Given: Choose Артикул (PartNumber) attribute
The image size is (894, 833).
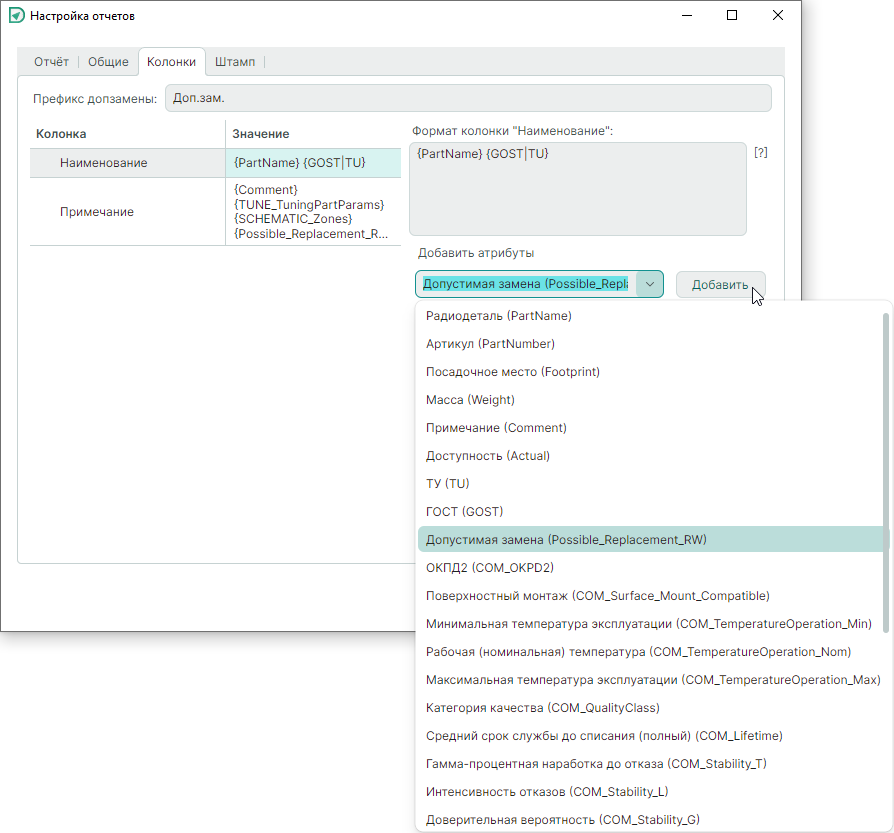Looking at the screenshot, I should coord(490,344).
